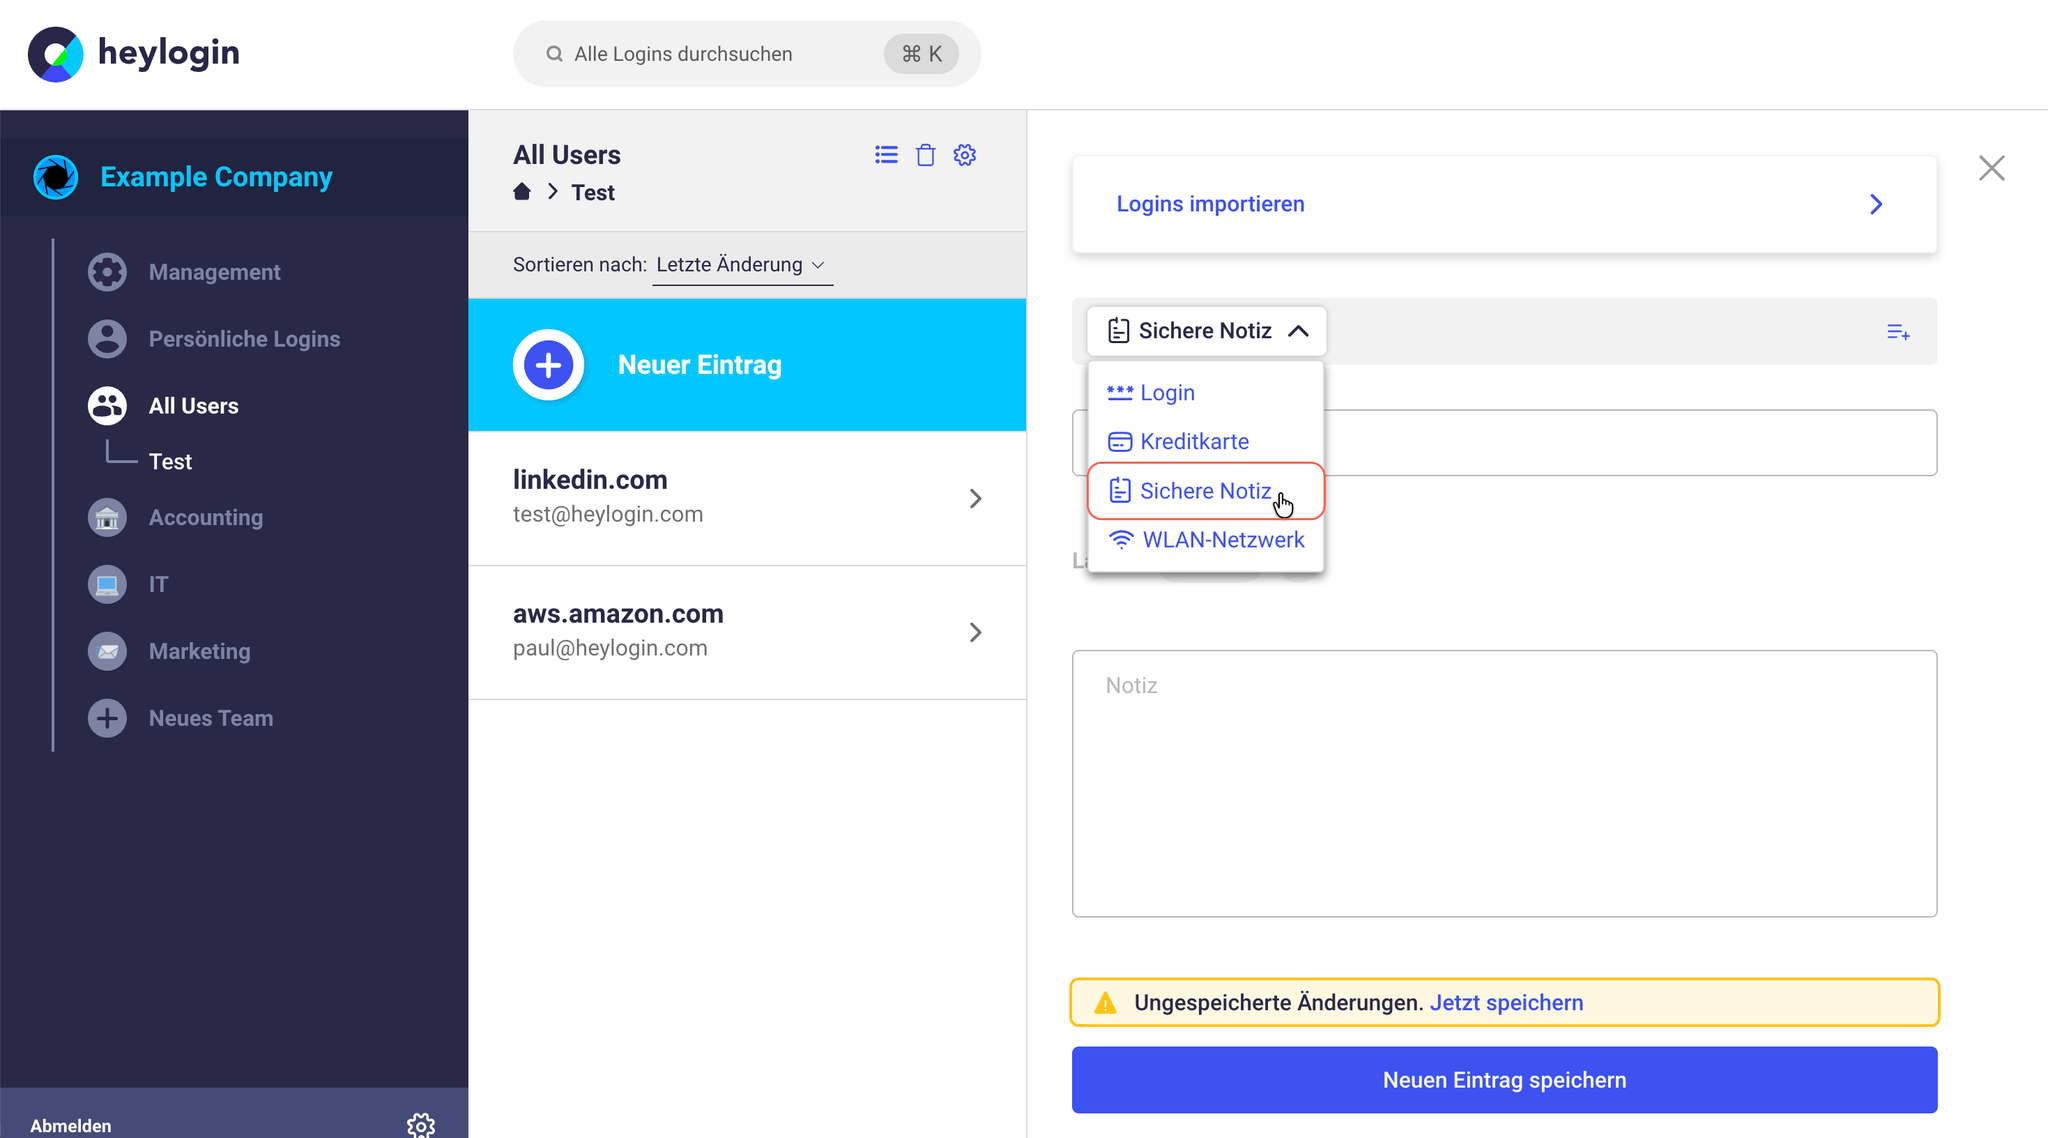Click into the Notiz text area

[1504, 784]
